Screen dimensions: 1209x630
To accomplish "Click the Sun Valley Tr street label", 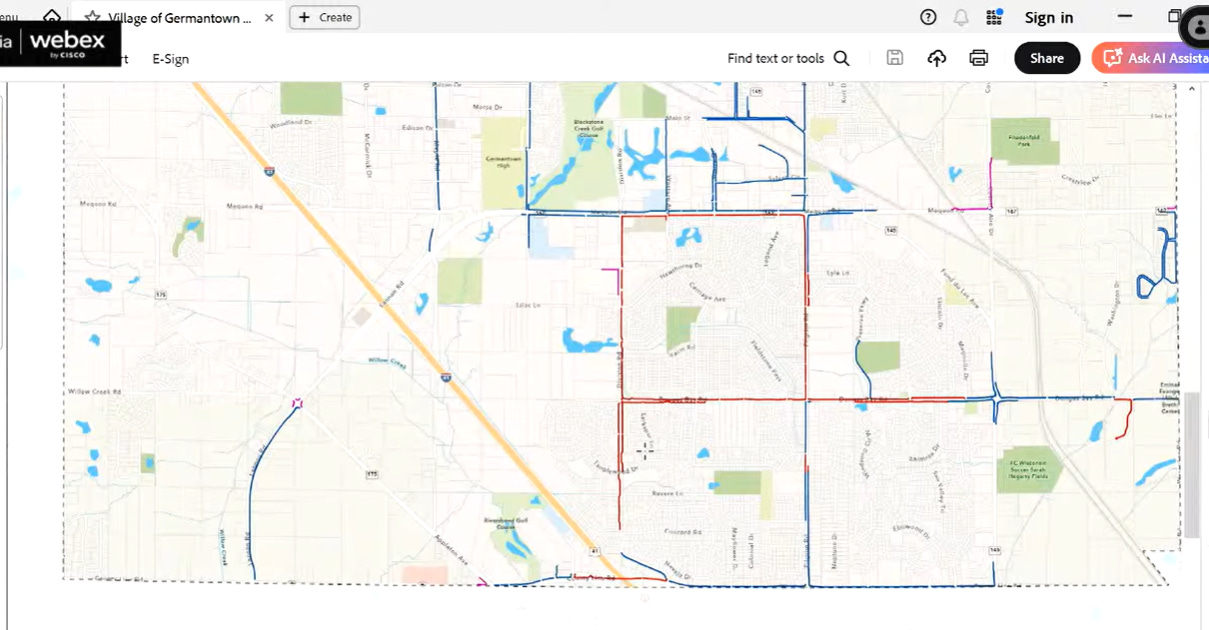I will coord(939,491).
